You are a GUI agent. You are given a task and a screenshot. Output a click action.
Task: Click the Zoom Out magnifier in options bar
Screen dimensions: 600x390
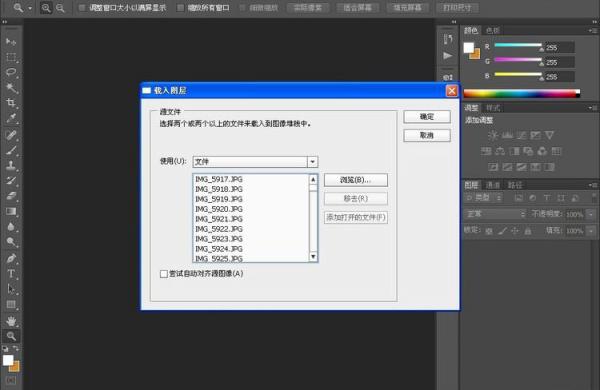point(60,8)
